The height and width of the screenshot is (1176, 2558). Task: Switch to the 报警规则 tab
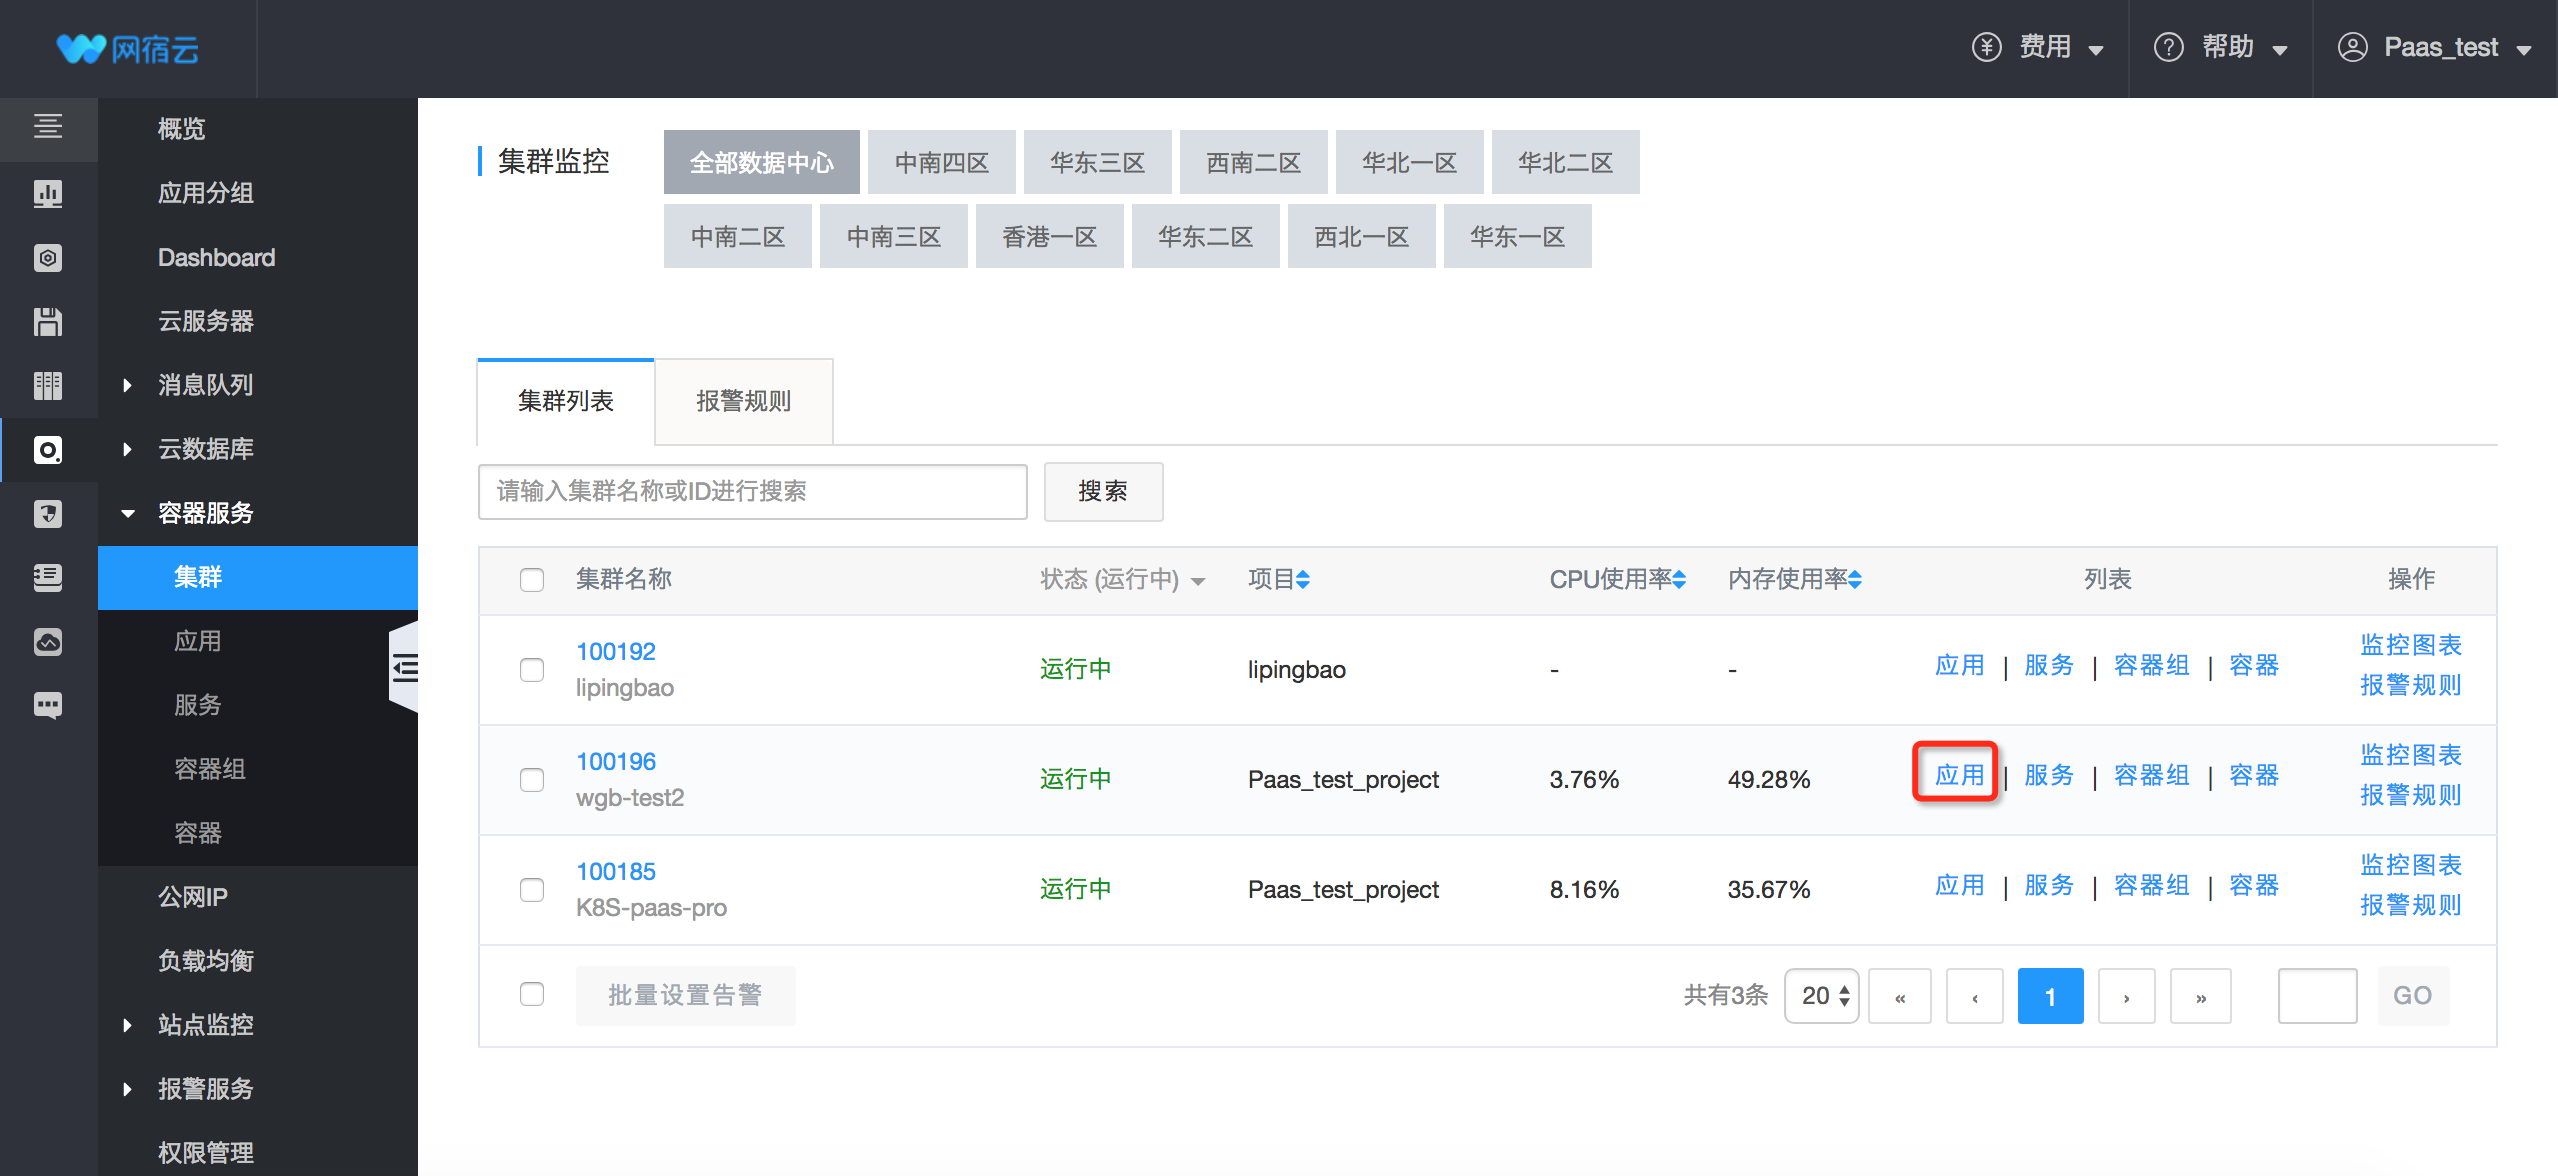click(743, 401)
